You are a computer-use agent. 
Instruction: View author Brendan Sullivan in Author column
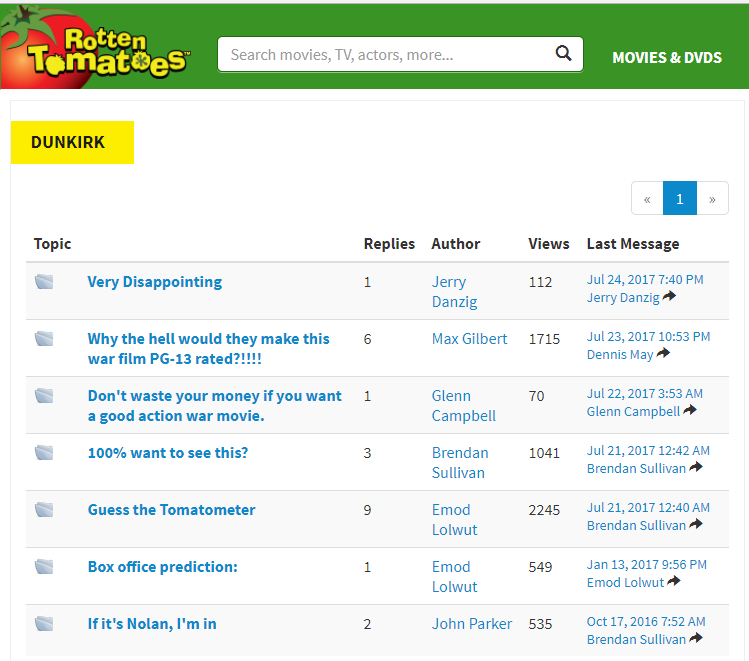(460, 462)
